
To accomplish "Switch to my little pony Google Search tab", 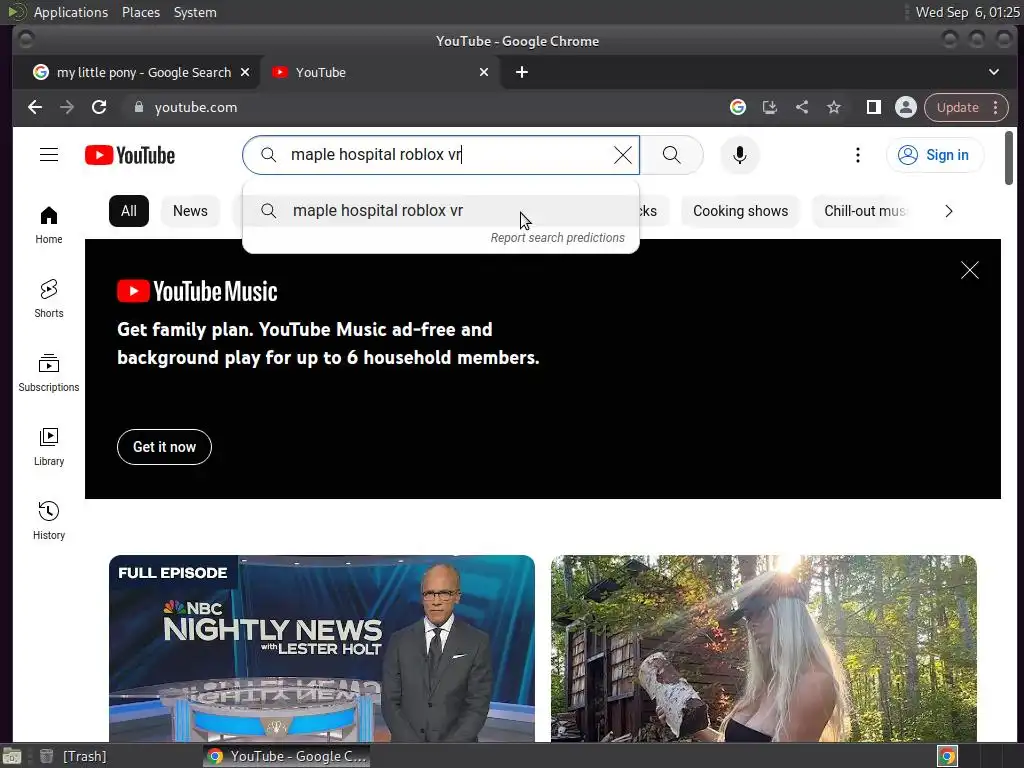I will point(136,72).
